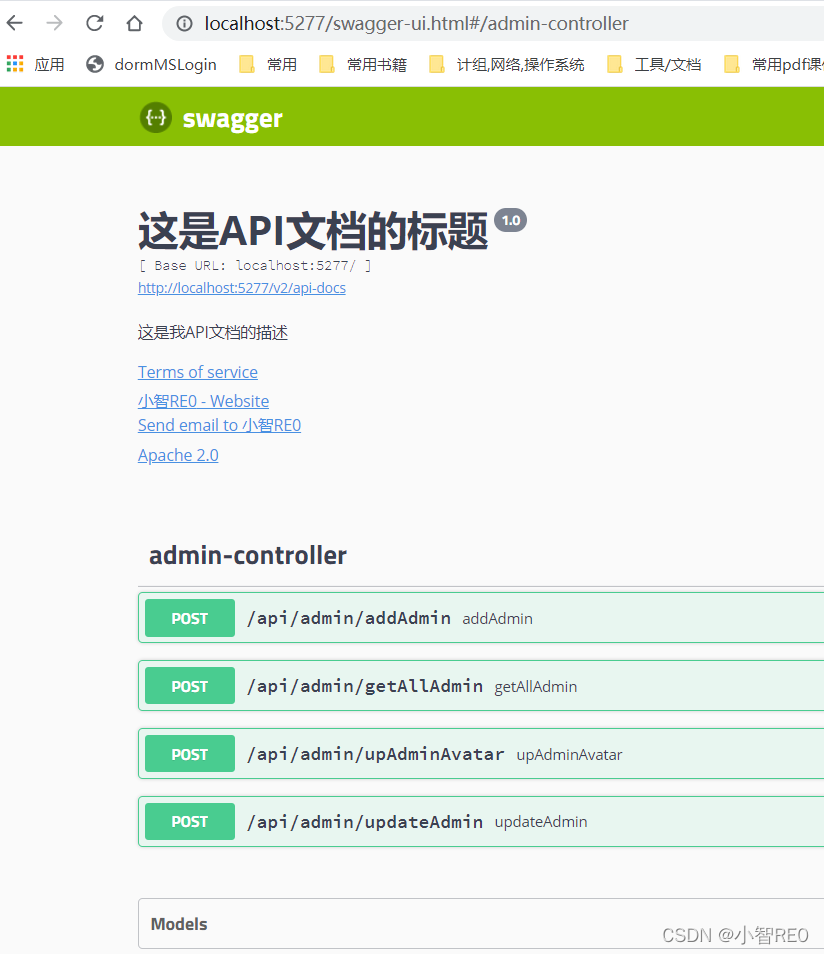This screenshot has width=824, height=954.
Task: Open the 计组,网络,操作系统 bookmark folder
Action: pos(507,64)
